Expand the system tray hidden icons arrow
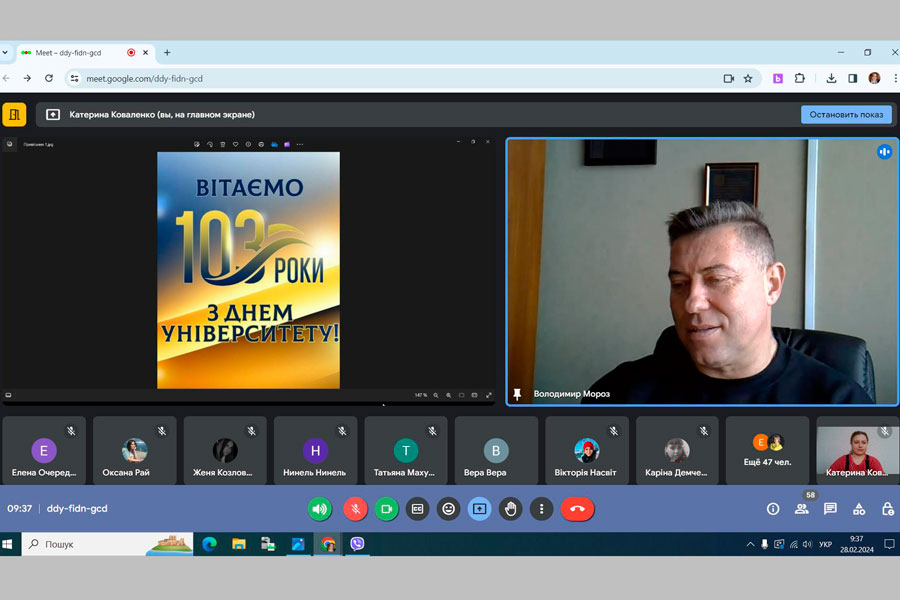The image size is (900, 600). click(x=750, y=544)
